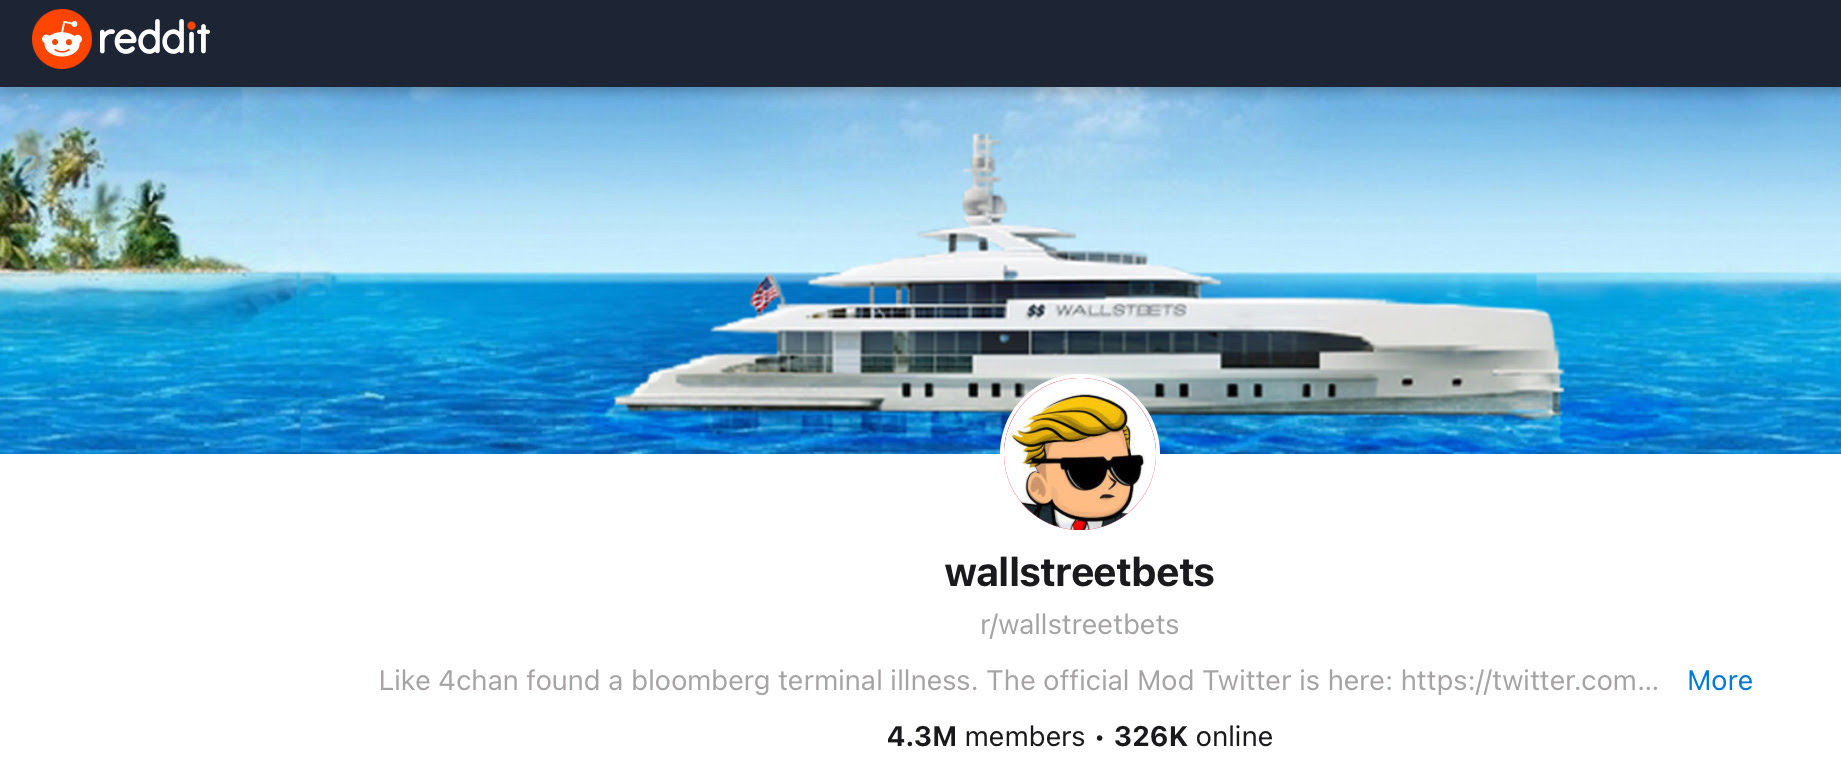Click the twitter.com URL in the description
Image resolution: width=1841 pixels, height=777 pixels.
click(x=1529, y=680)
